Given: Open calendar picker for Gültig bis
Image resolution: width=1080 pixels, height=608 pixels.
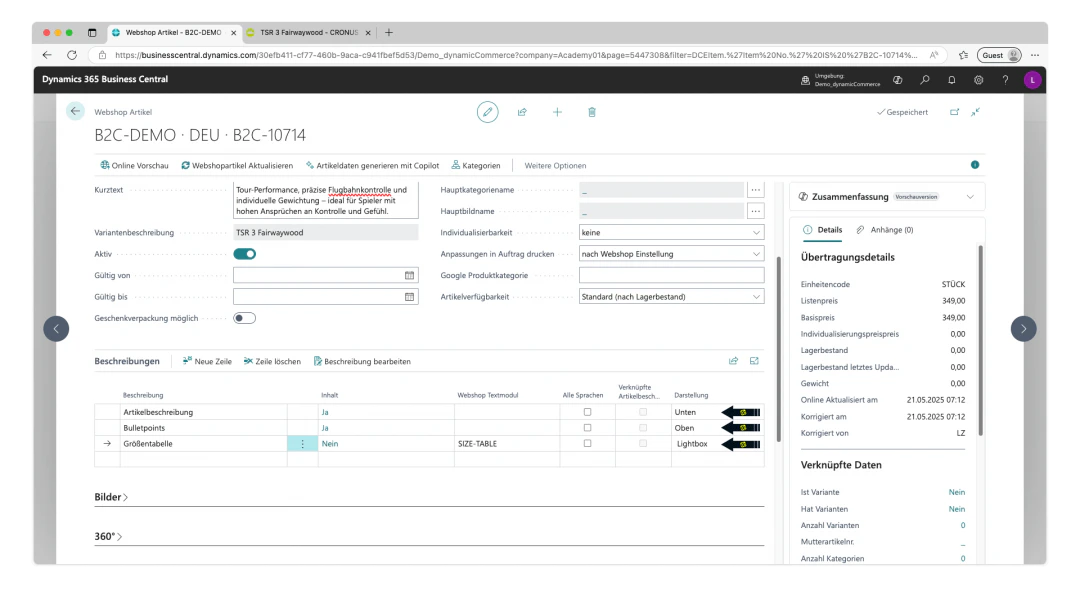Looking at the screenshot, I should tap(409, 297).
